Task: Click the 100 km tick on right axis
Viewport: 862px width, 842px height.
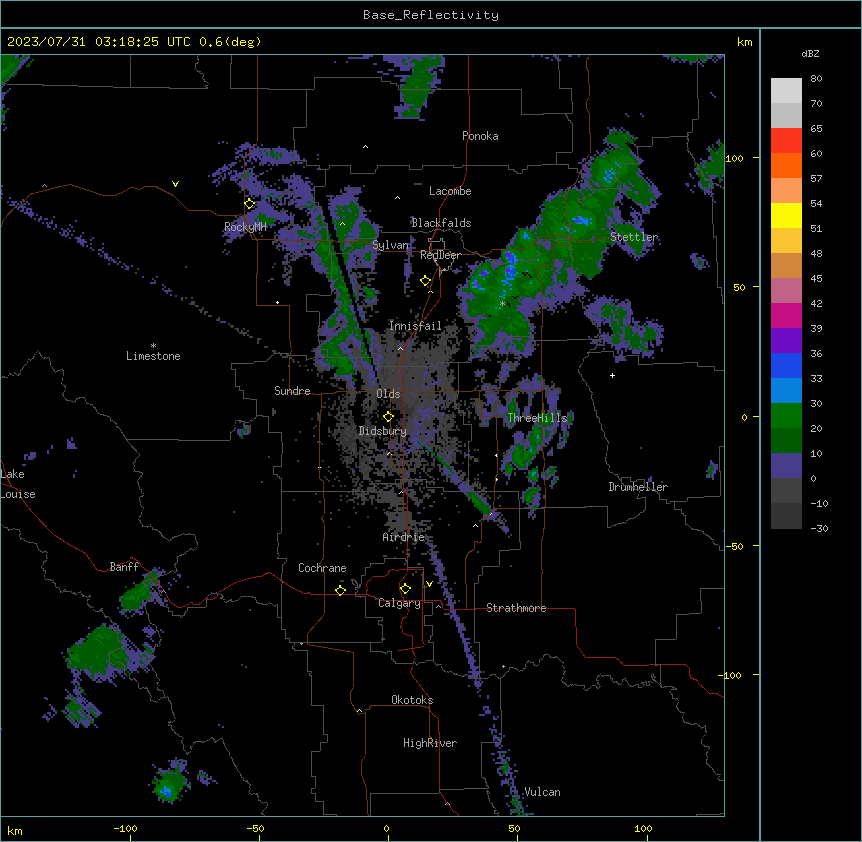Action: pos(734,158)
